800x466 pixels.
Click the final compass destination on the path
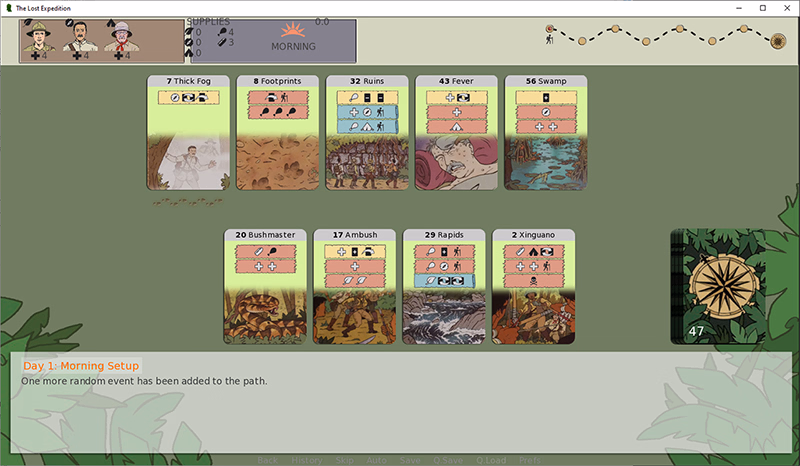pyautogui.click(x=778, y=41)
